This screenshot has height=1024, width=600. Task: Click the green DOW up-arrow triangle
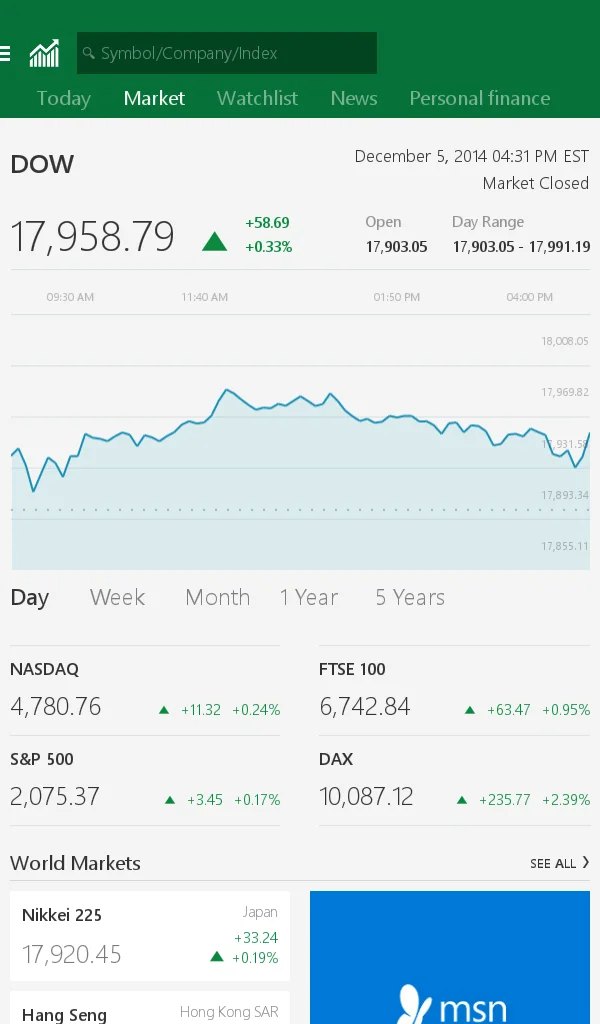point(214,242)
